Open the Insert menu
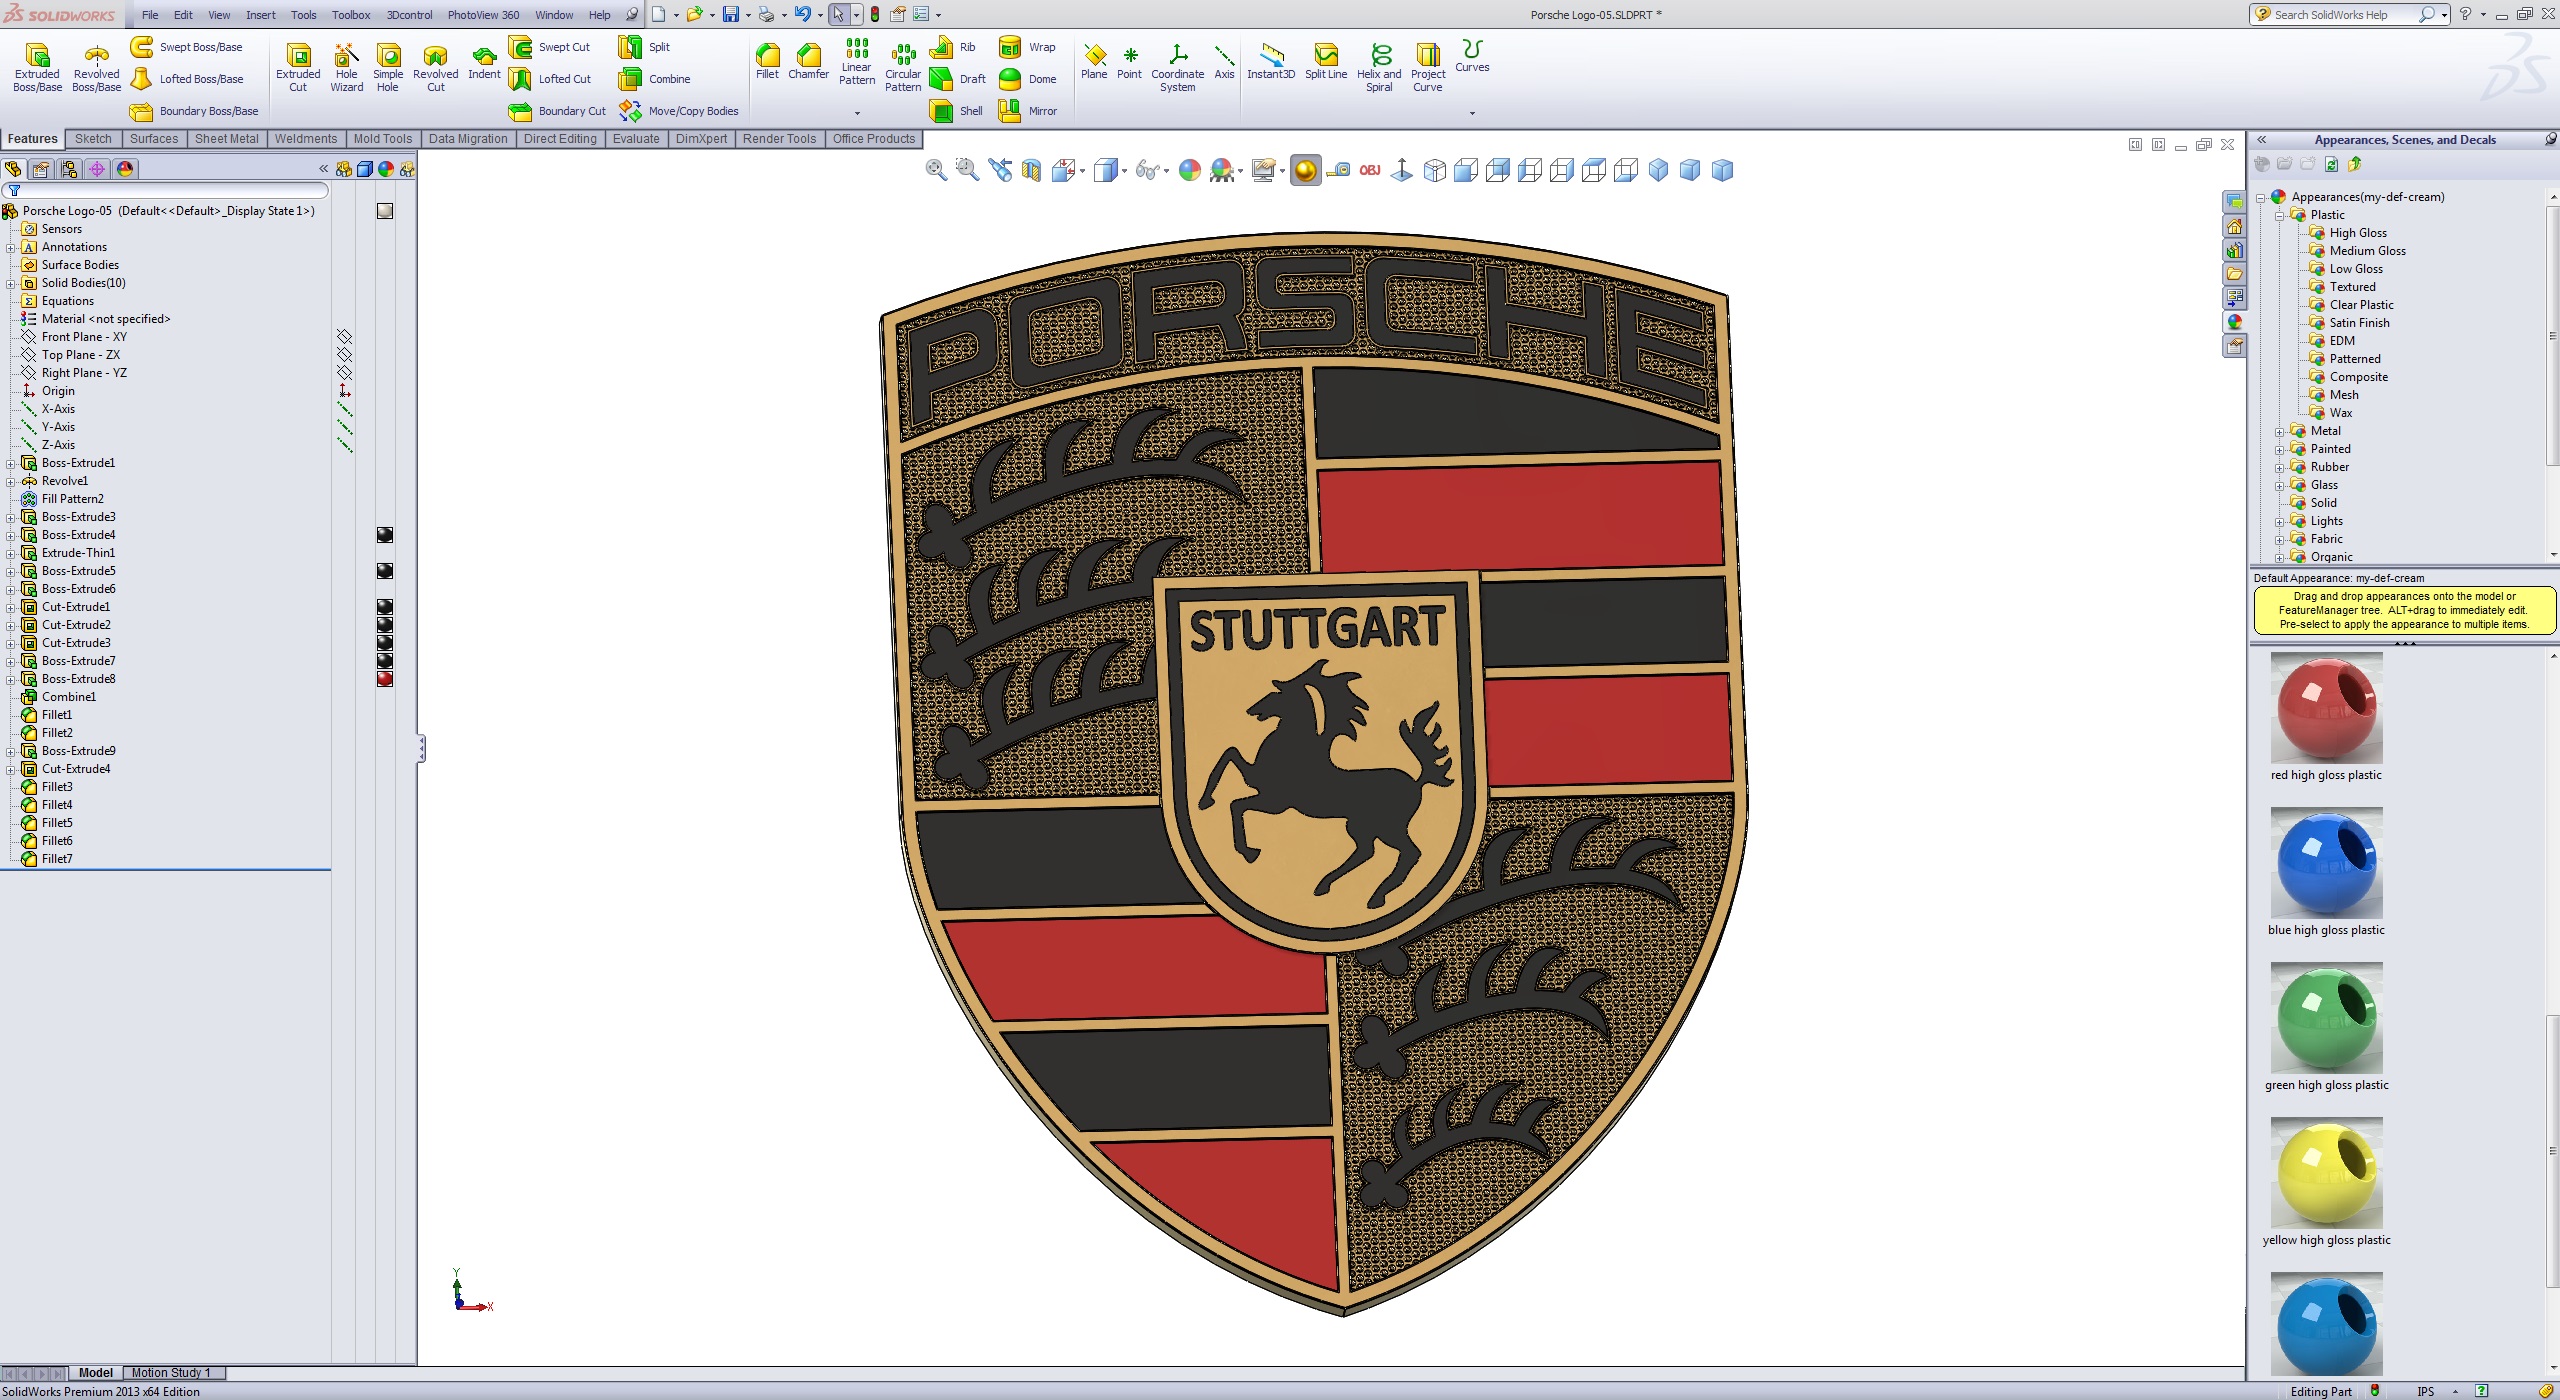This screenshot has height=1400, width=2560. coord(261,15)
